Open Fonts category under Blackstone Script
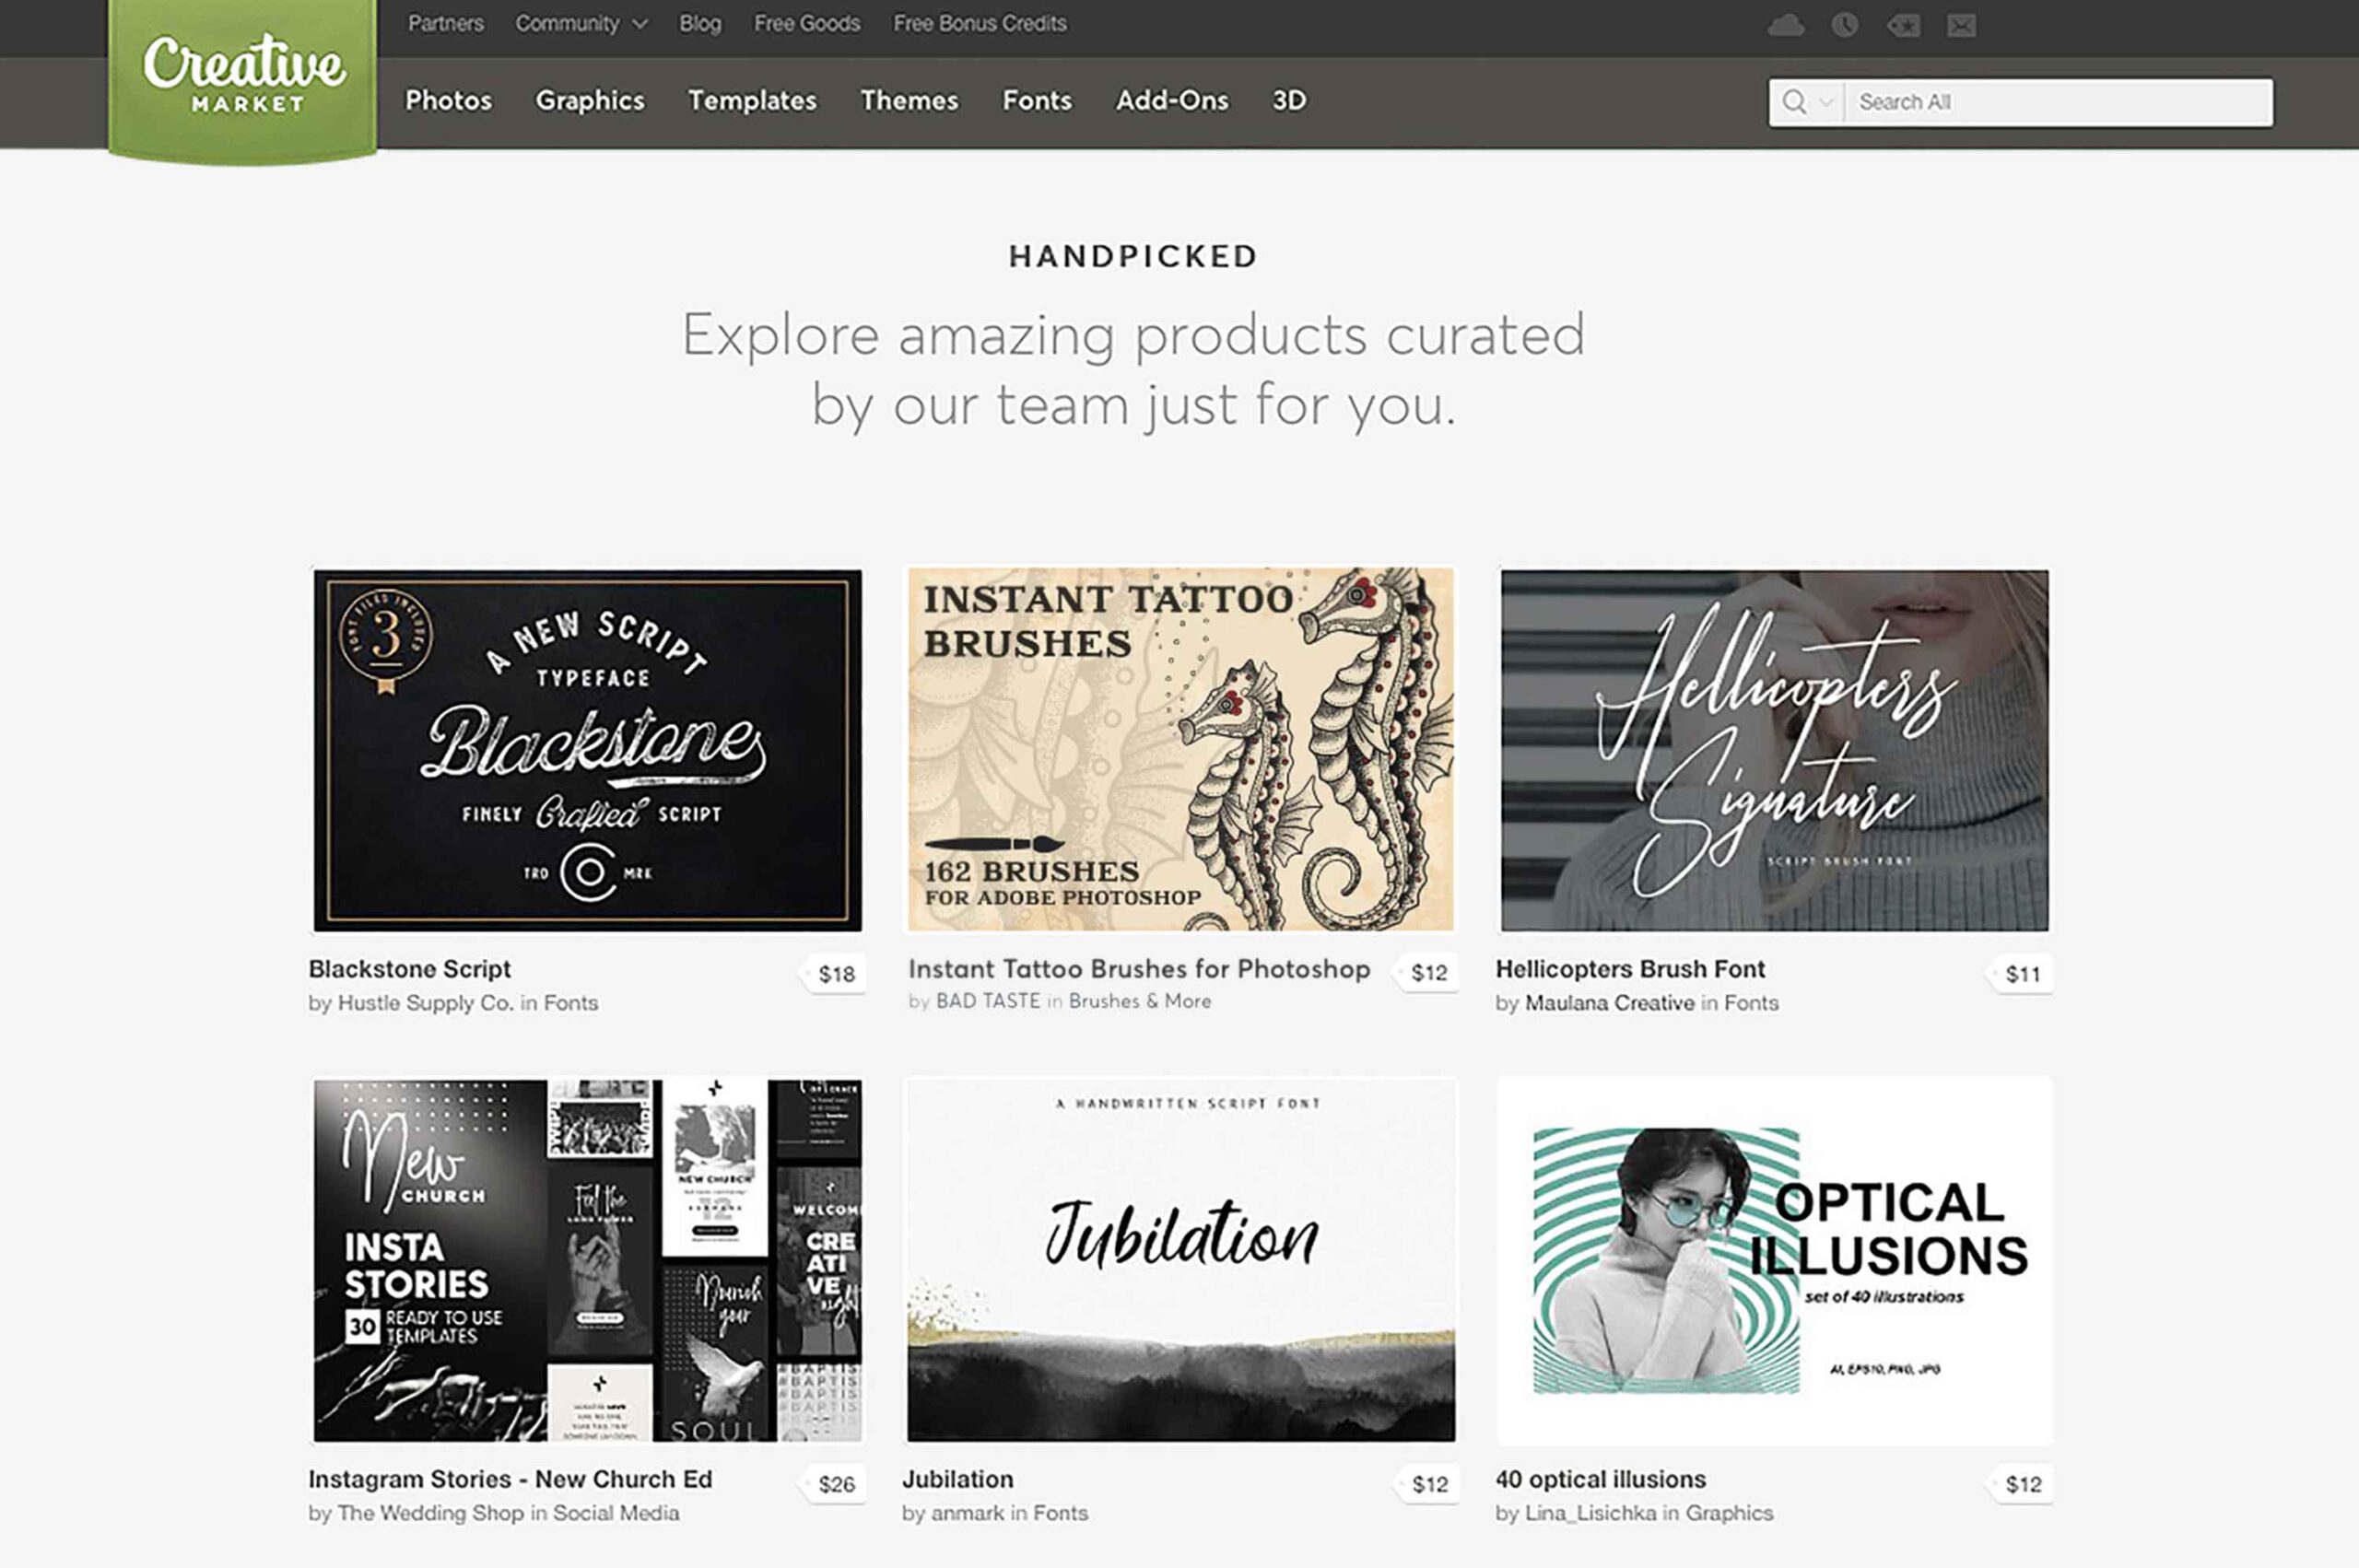The height and width of the screenshot is (1568, 2359). click(571, 1003)
